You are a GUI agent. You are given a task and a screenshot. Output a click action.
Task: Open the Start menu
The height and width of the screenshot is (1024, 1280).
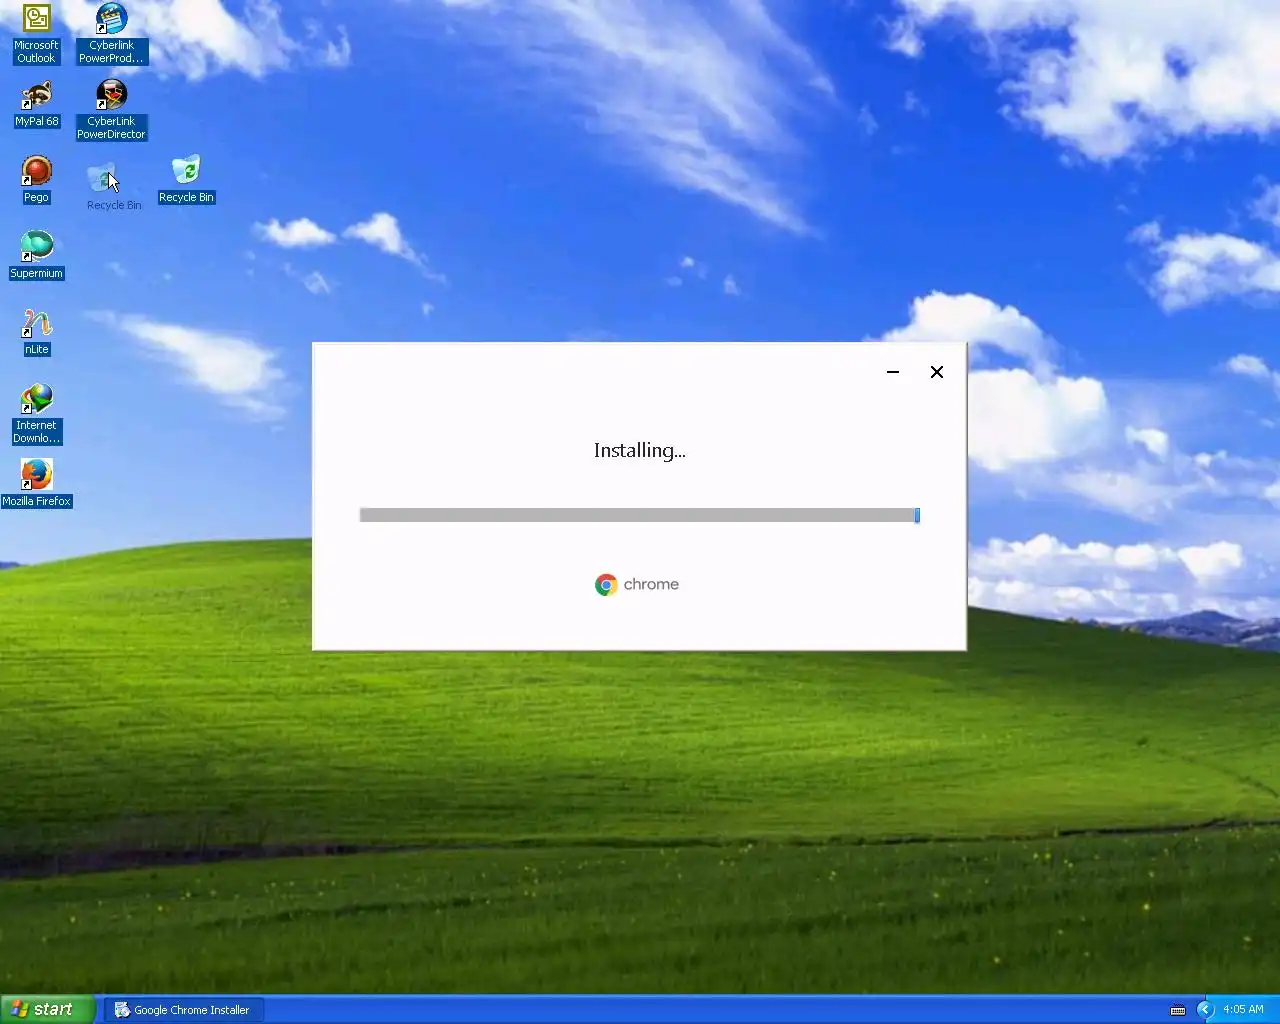click(x=48, y=1010)
